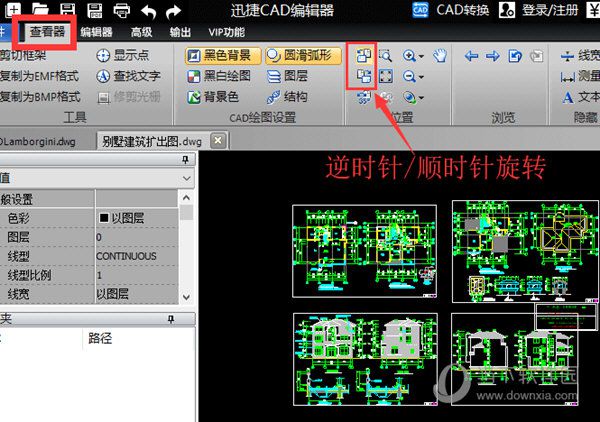Open 结构 structure panel
The width and height of the screenshot is (600, 422).
(287, 97)
